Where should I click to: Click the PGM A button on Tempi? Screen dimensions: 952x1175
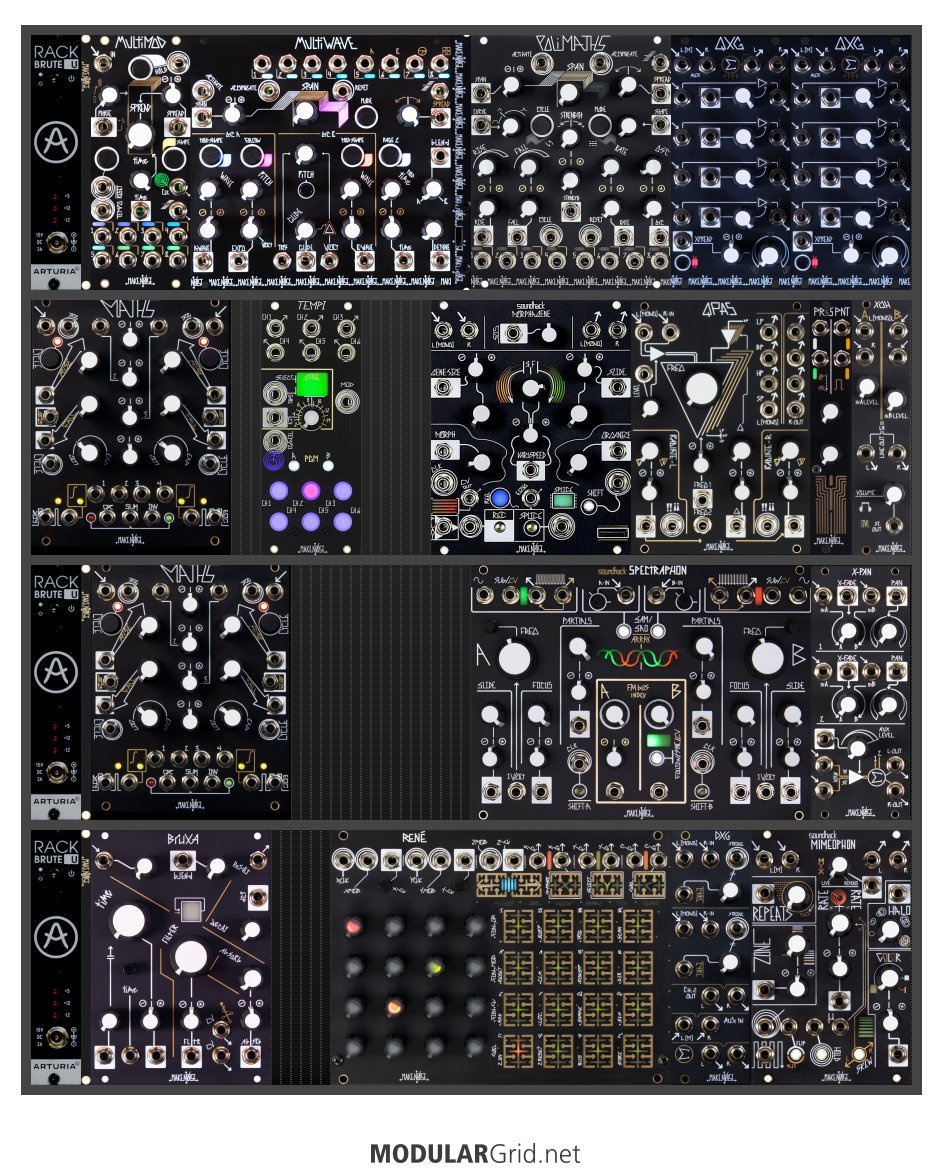click(x=294, y=466)
